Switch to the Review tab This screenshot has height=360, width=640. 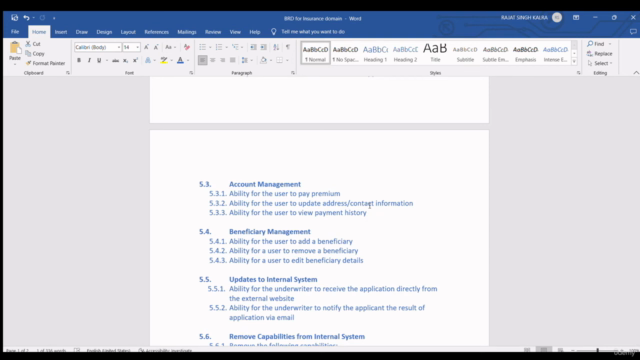coord(213,32)
